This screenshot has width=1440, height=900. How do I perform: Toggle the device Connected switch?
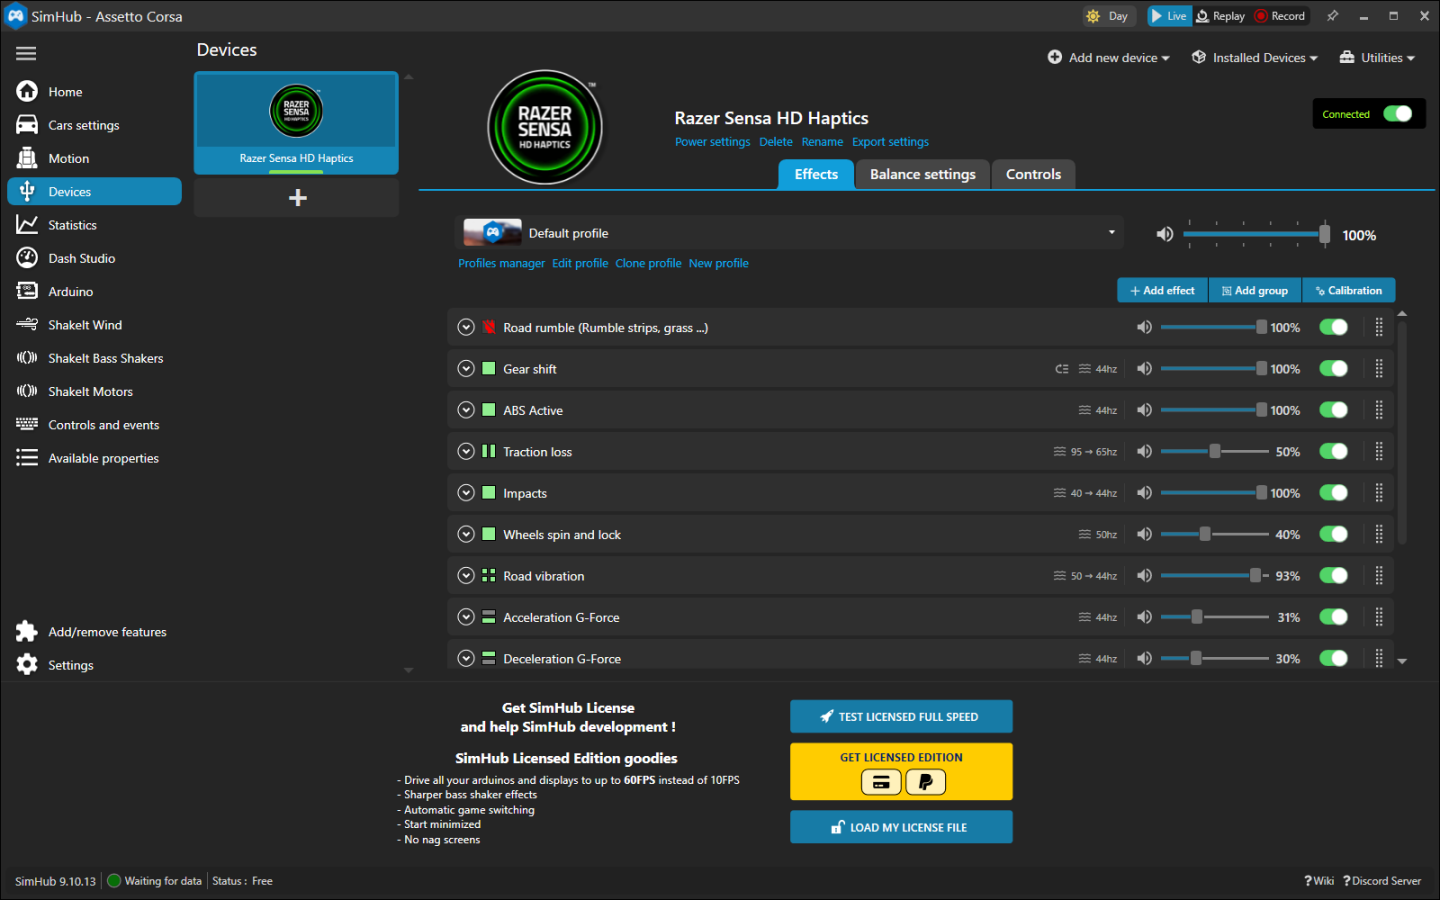point(1397,114)
